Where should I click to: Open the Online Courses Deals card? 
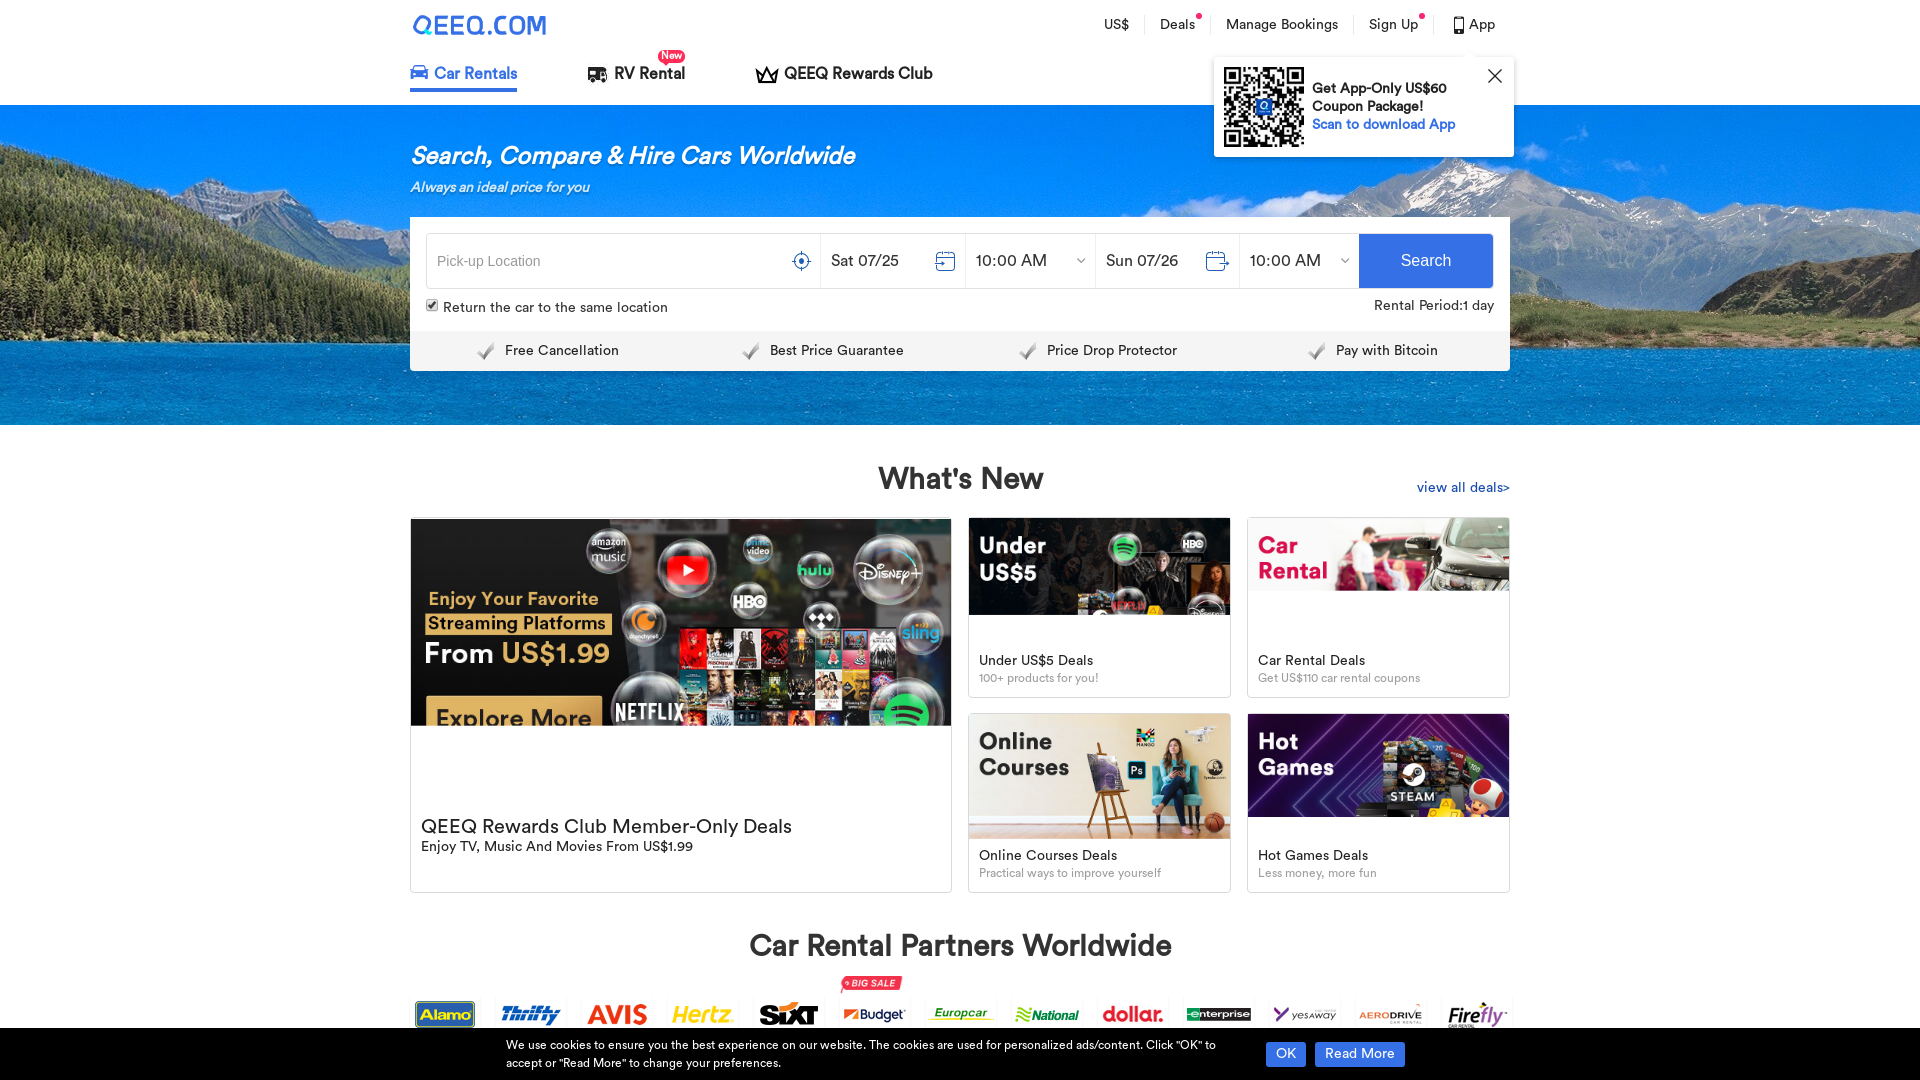pos(1099,803)
